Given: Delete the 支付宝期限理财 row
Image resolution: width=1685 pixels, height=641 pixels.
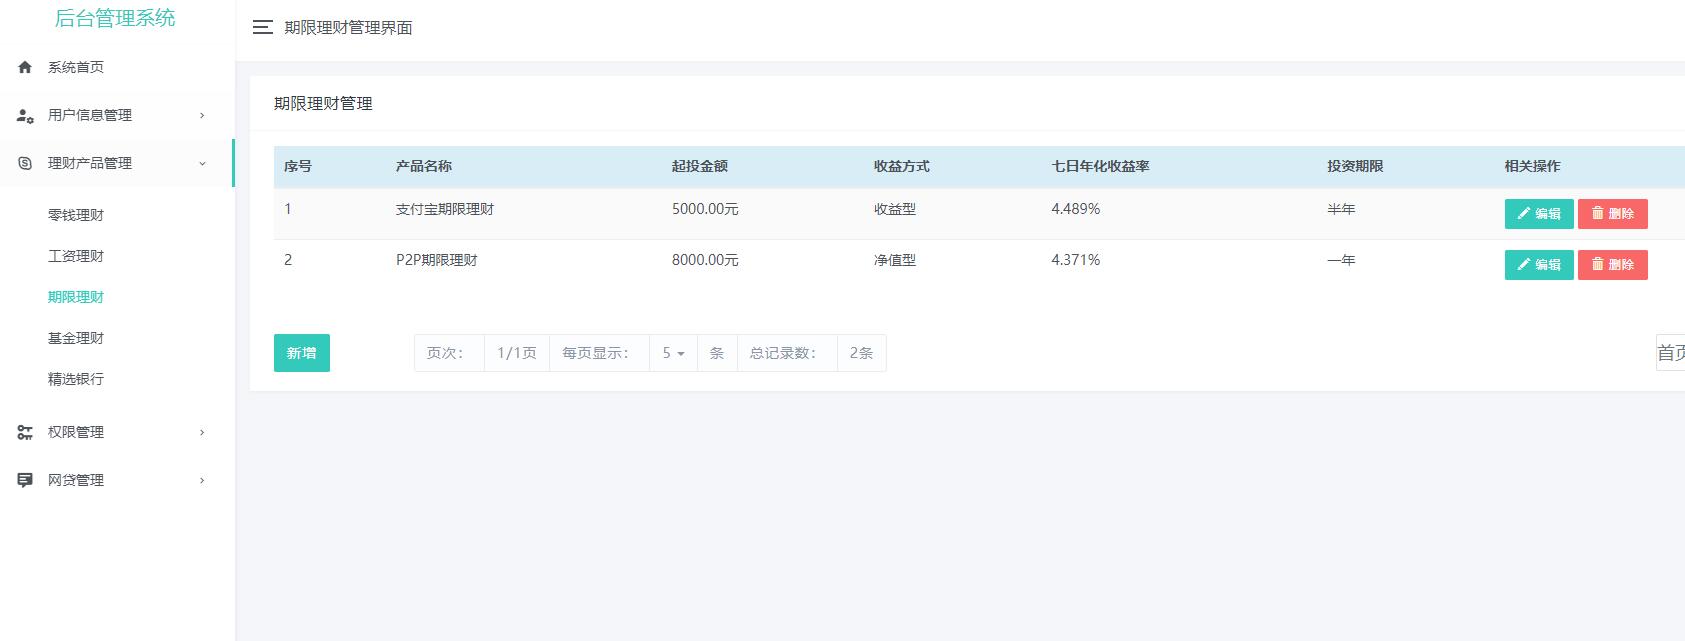Looking at the screenshot, I should 1613,214.
